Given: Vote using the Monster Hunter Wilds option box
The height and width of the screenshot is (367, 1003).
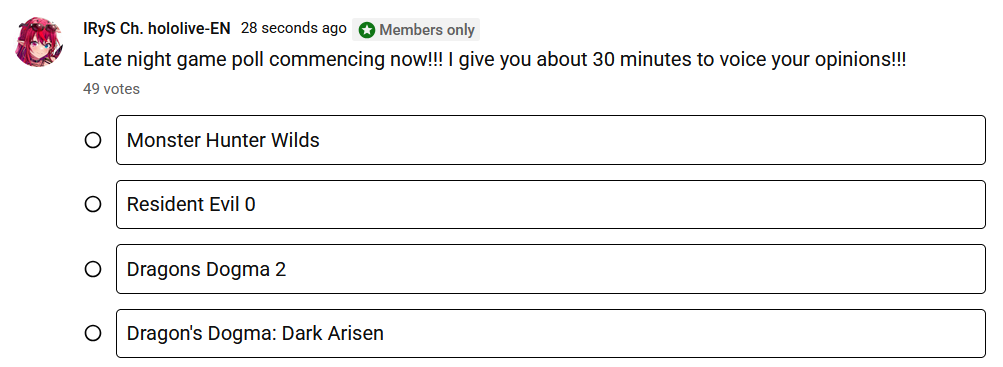Looking at the screenshot, I should [551, 140].
